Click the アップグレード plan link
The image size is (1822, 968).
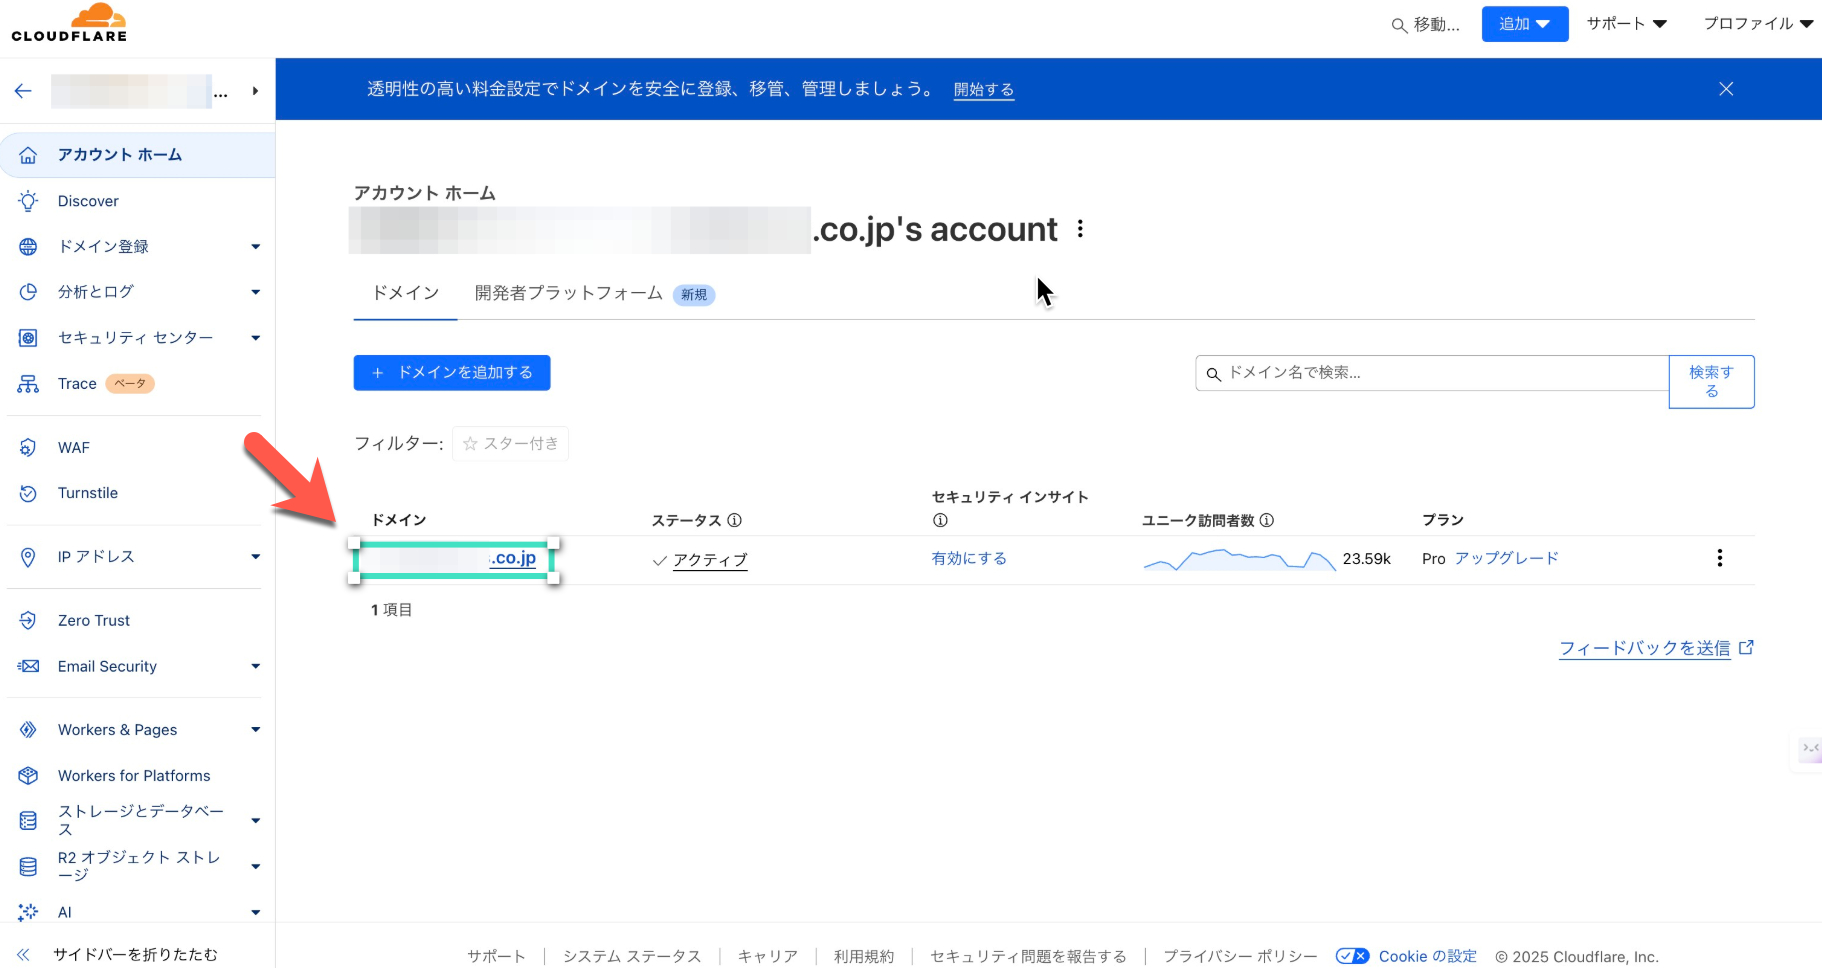(x=1507, y=559)
